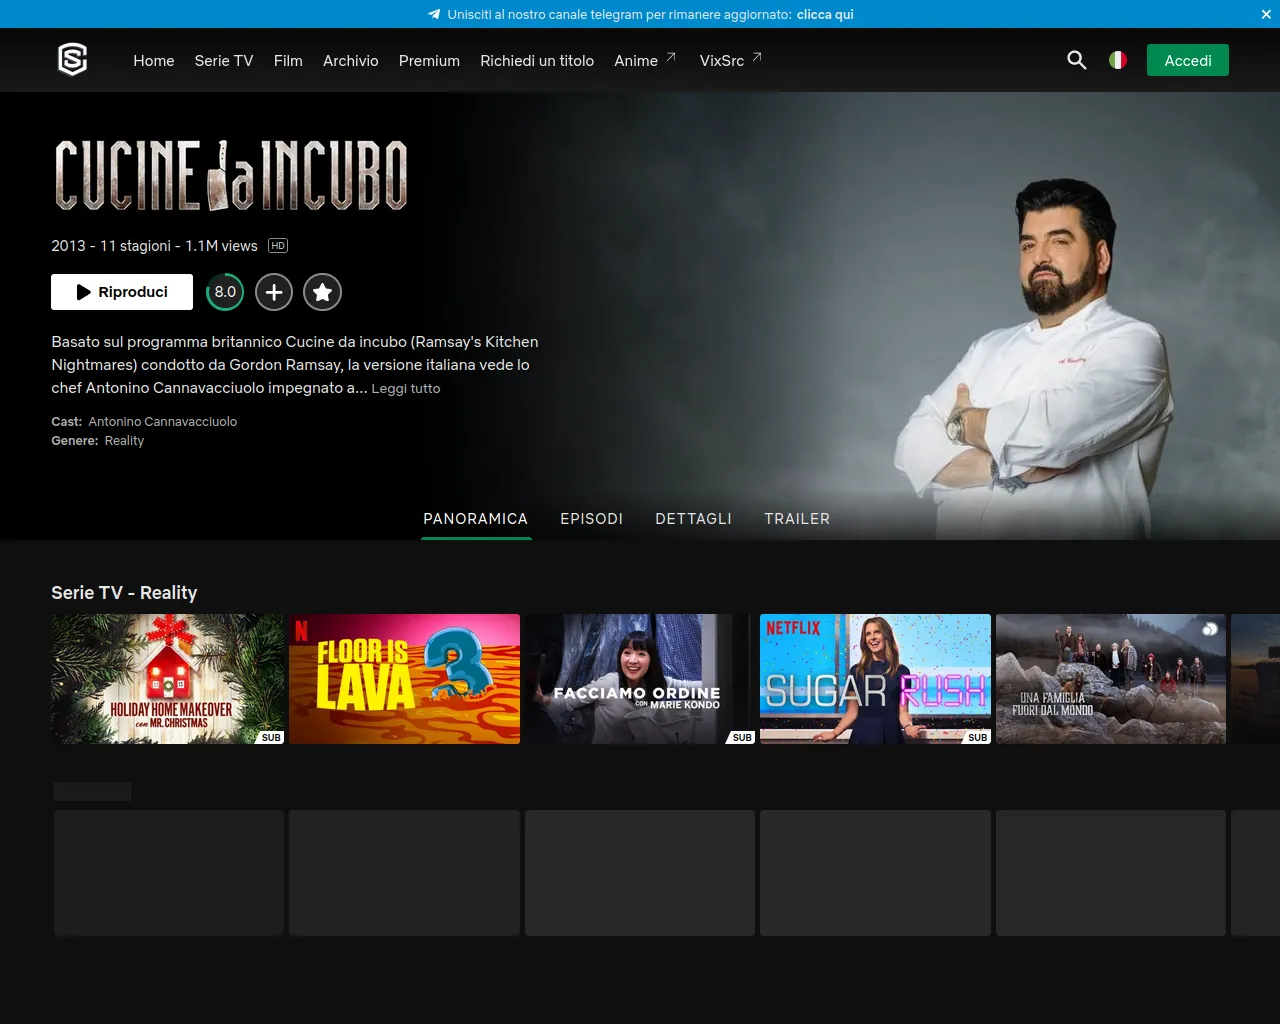Select the Trailer tab
This screenshot has width=1280, height=1024.
[x=797, y=518]
